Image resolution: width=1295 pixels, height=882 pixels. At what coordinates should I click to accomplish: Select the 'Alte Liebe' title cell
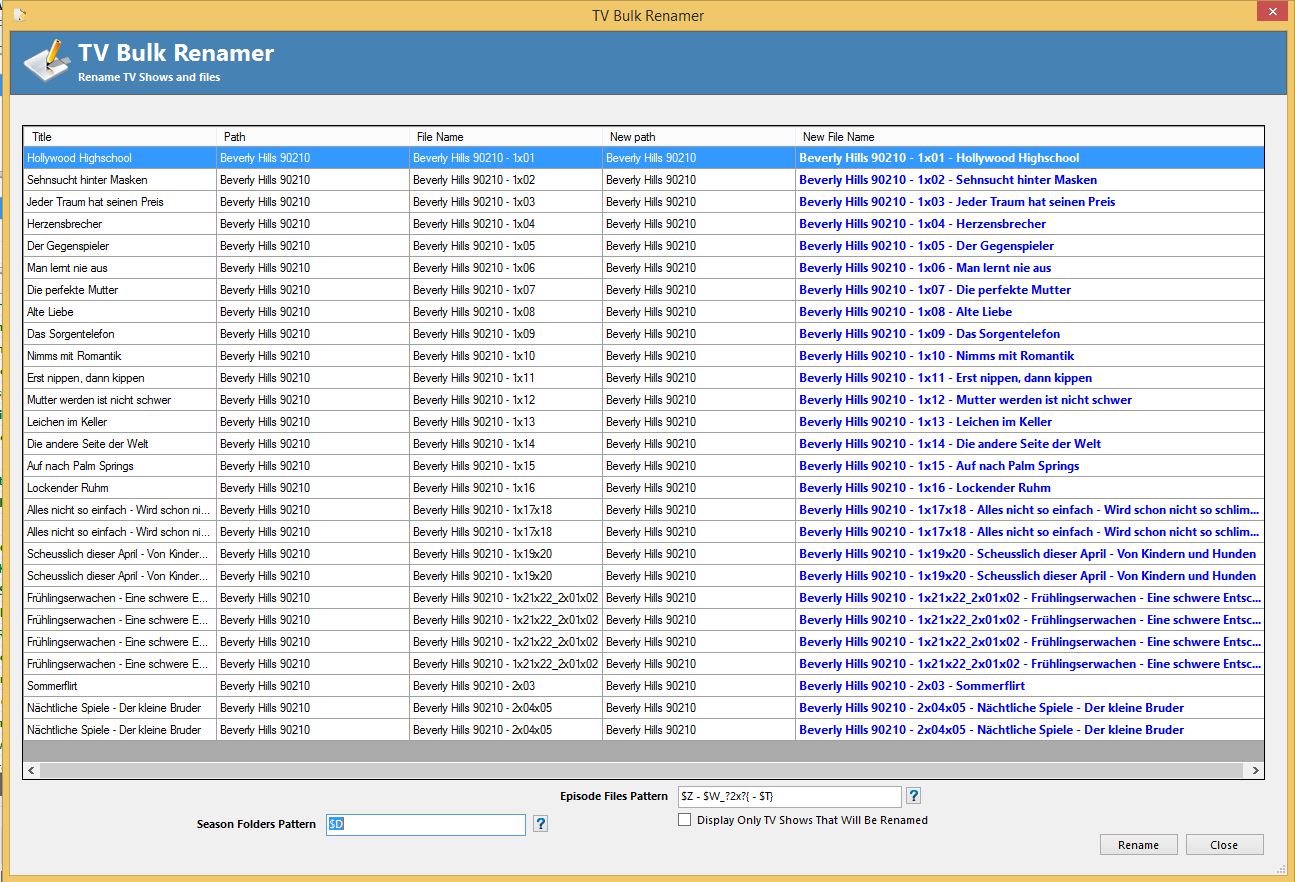point(120,312)
